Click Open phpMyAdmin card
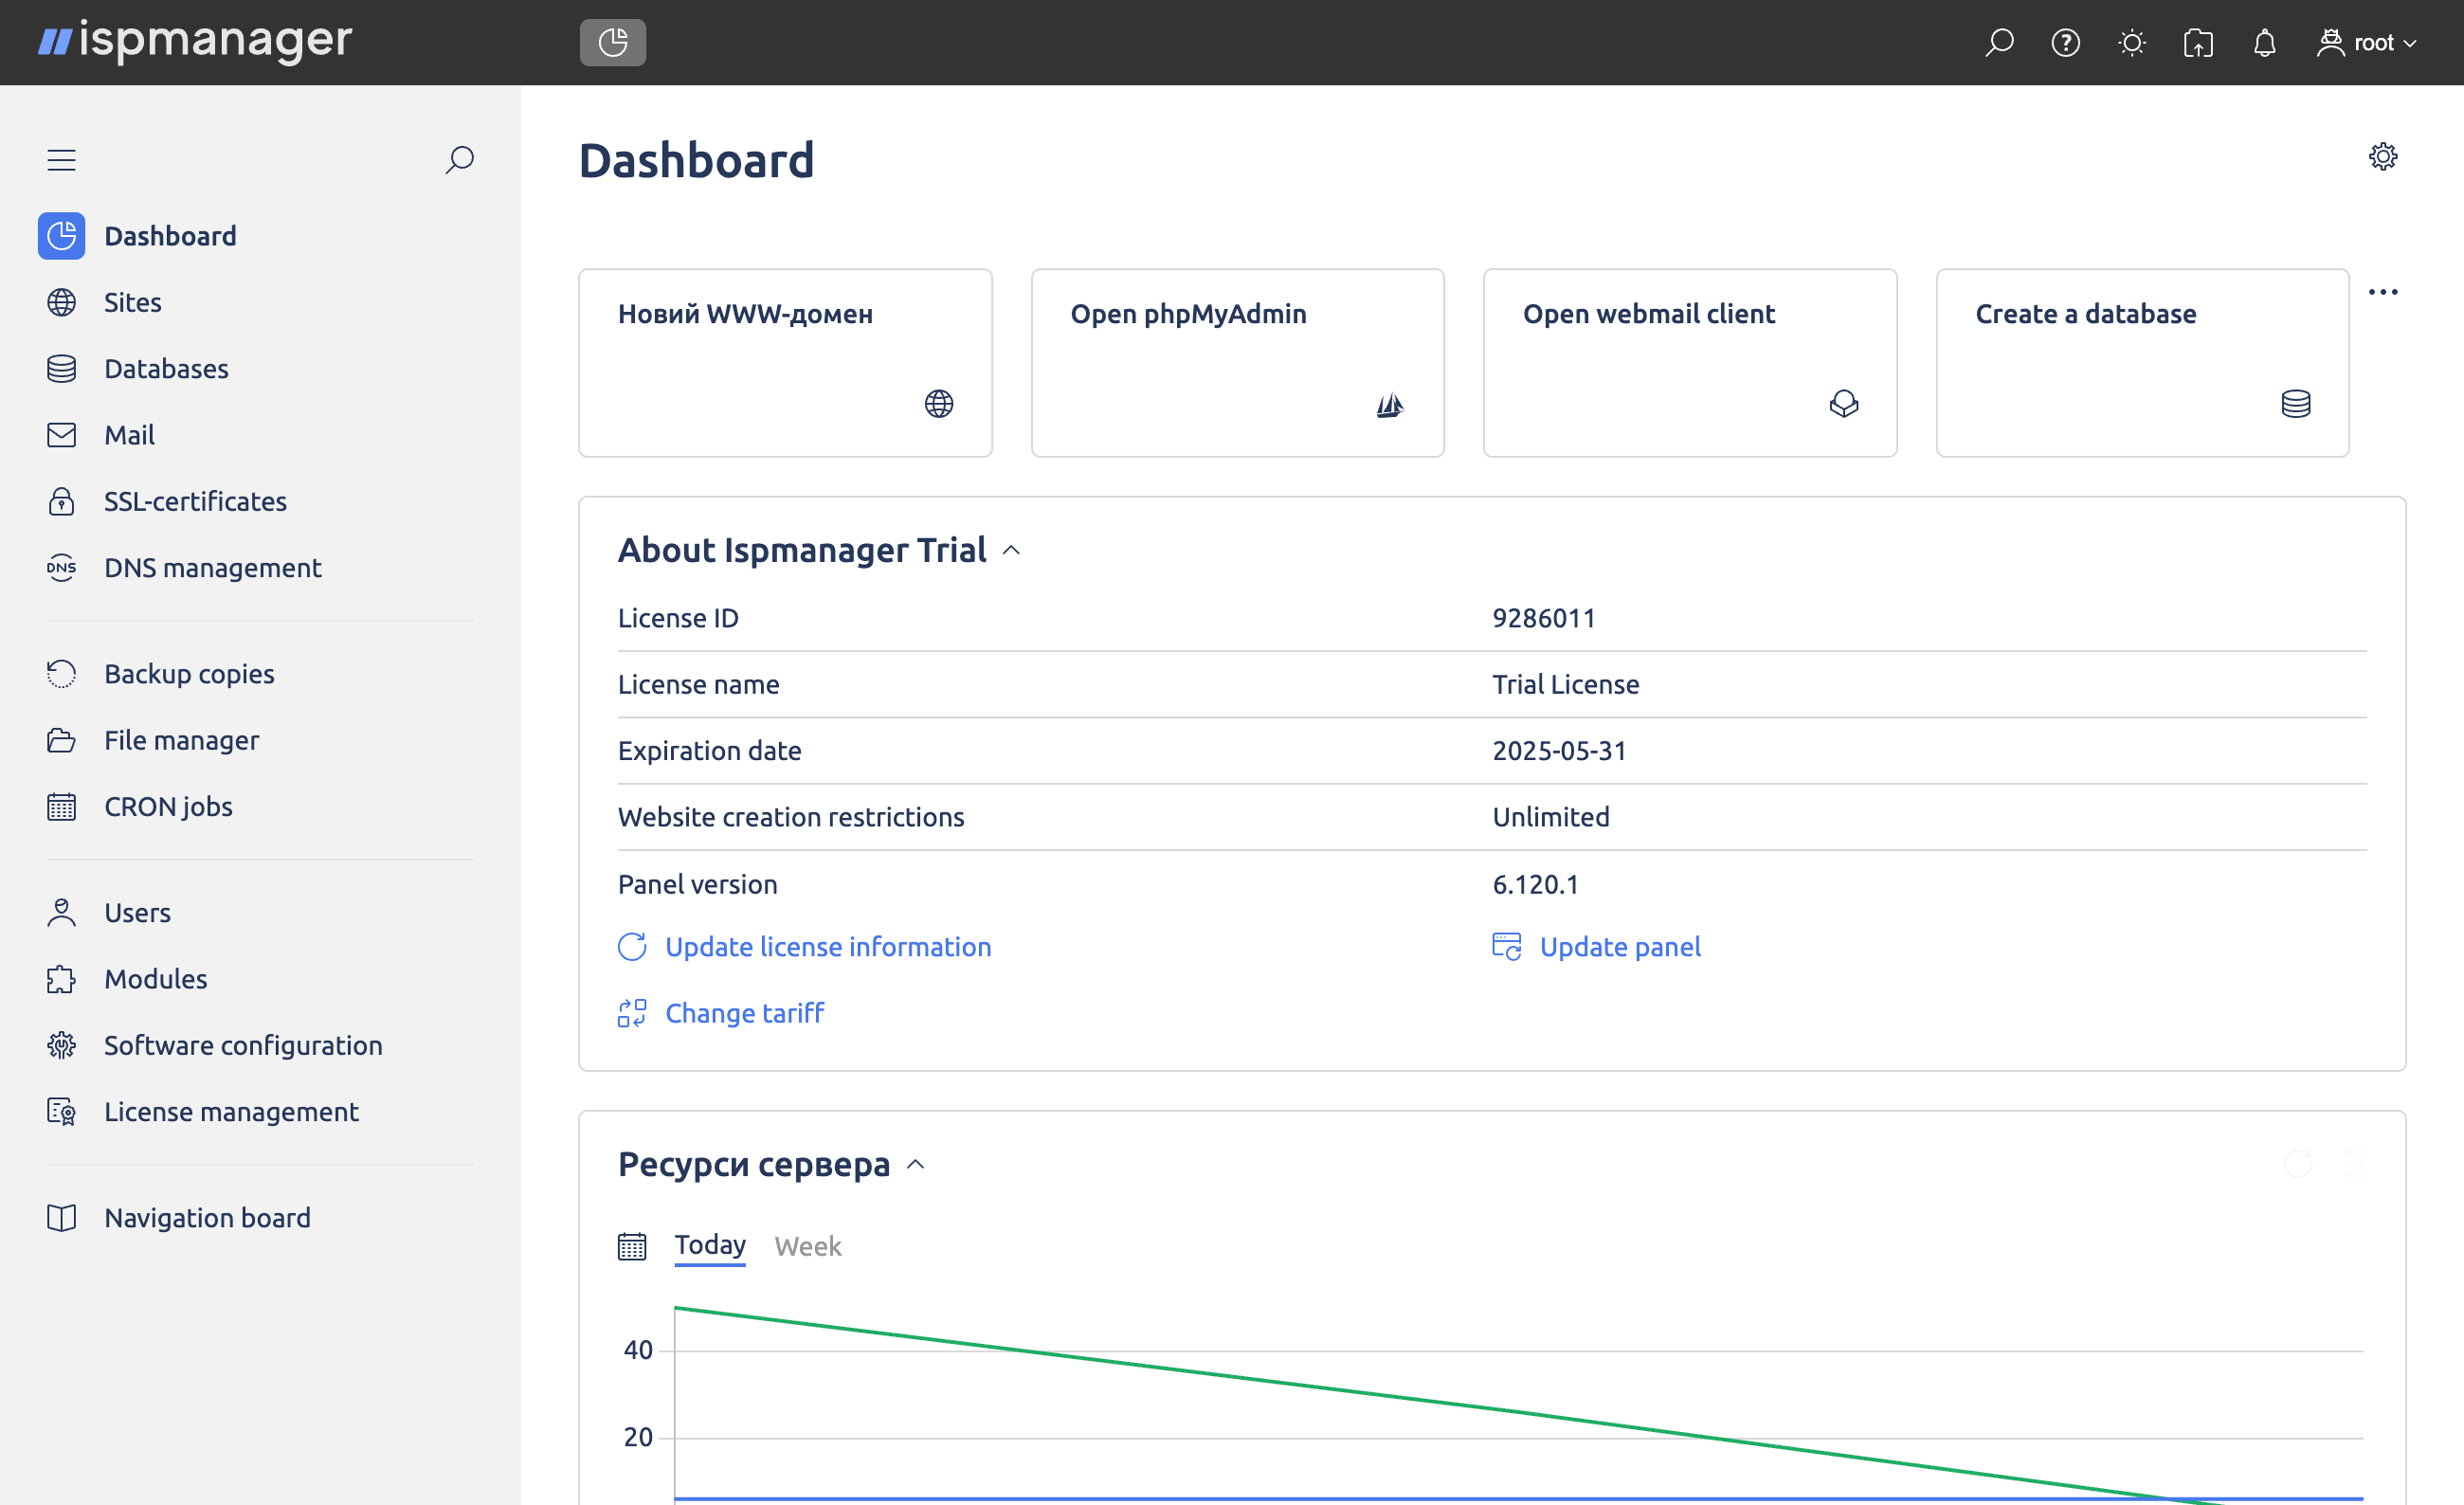The height and width of the screenshot is (1505, 2464). coord(1238,363)
